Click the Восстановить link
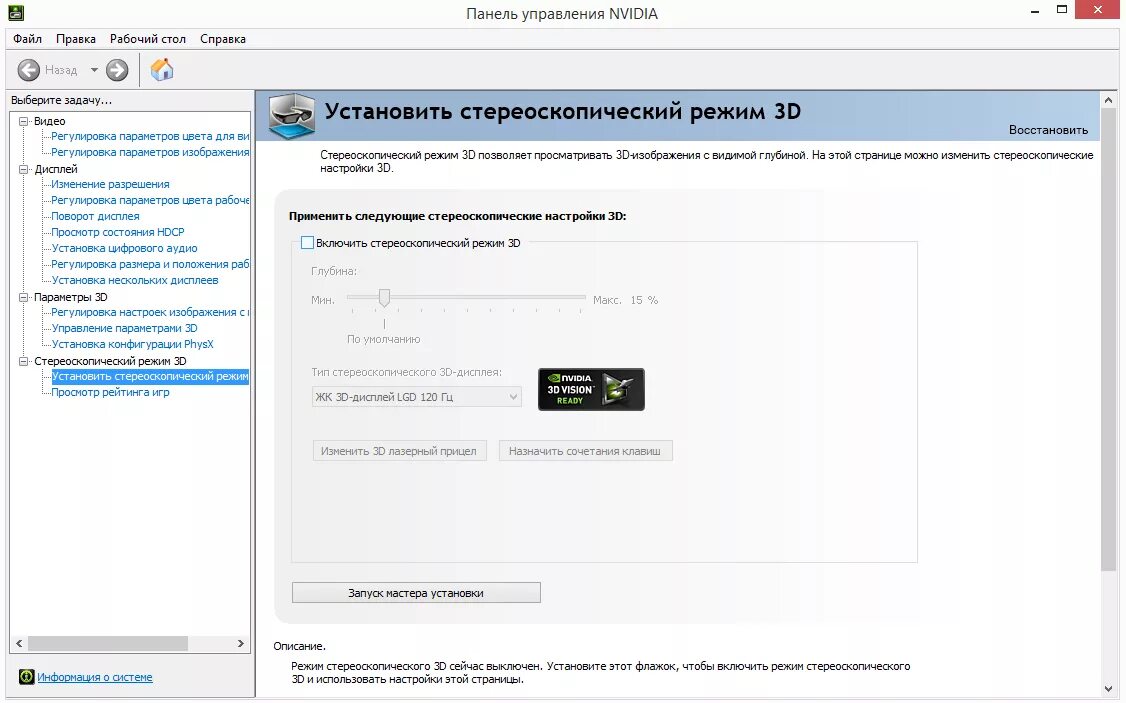This screenshot has height=703, width=1126. (1048, 130)
